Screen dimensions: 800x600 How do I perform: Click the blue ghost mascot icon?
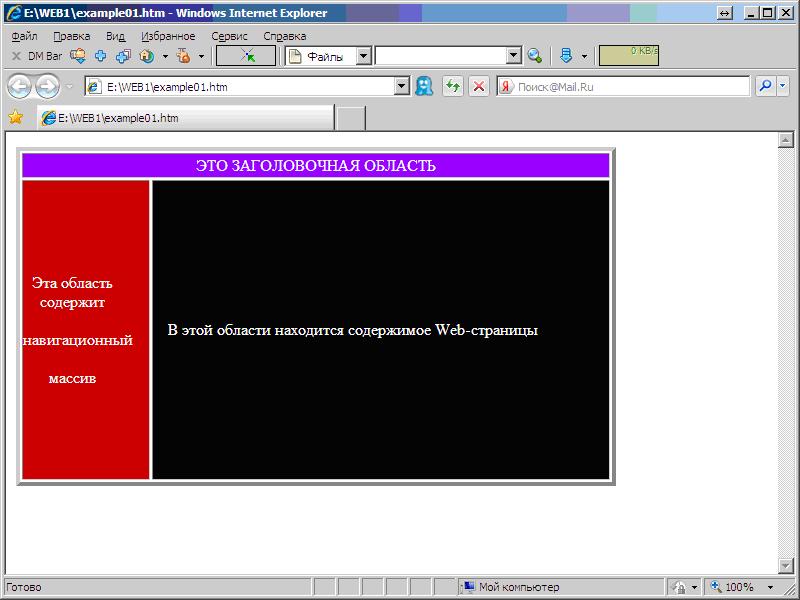point(424,86)
